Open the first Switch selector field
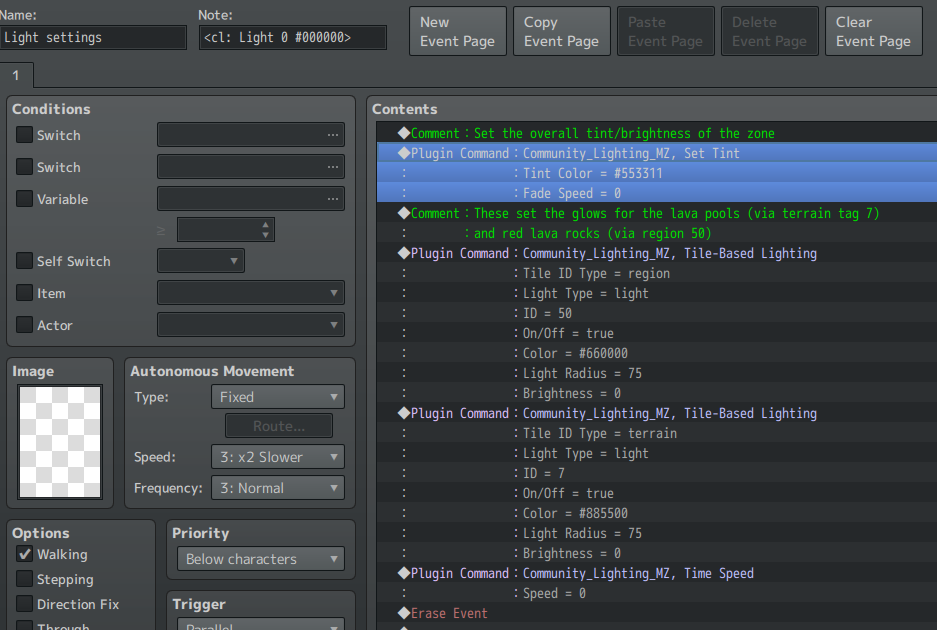This screenshot has width=937, height=630. tap(251, 134)
